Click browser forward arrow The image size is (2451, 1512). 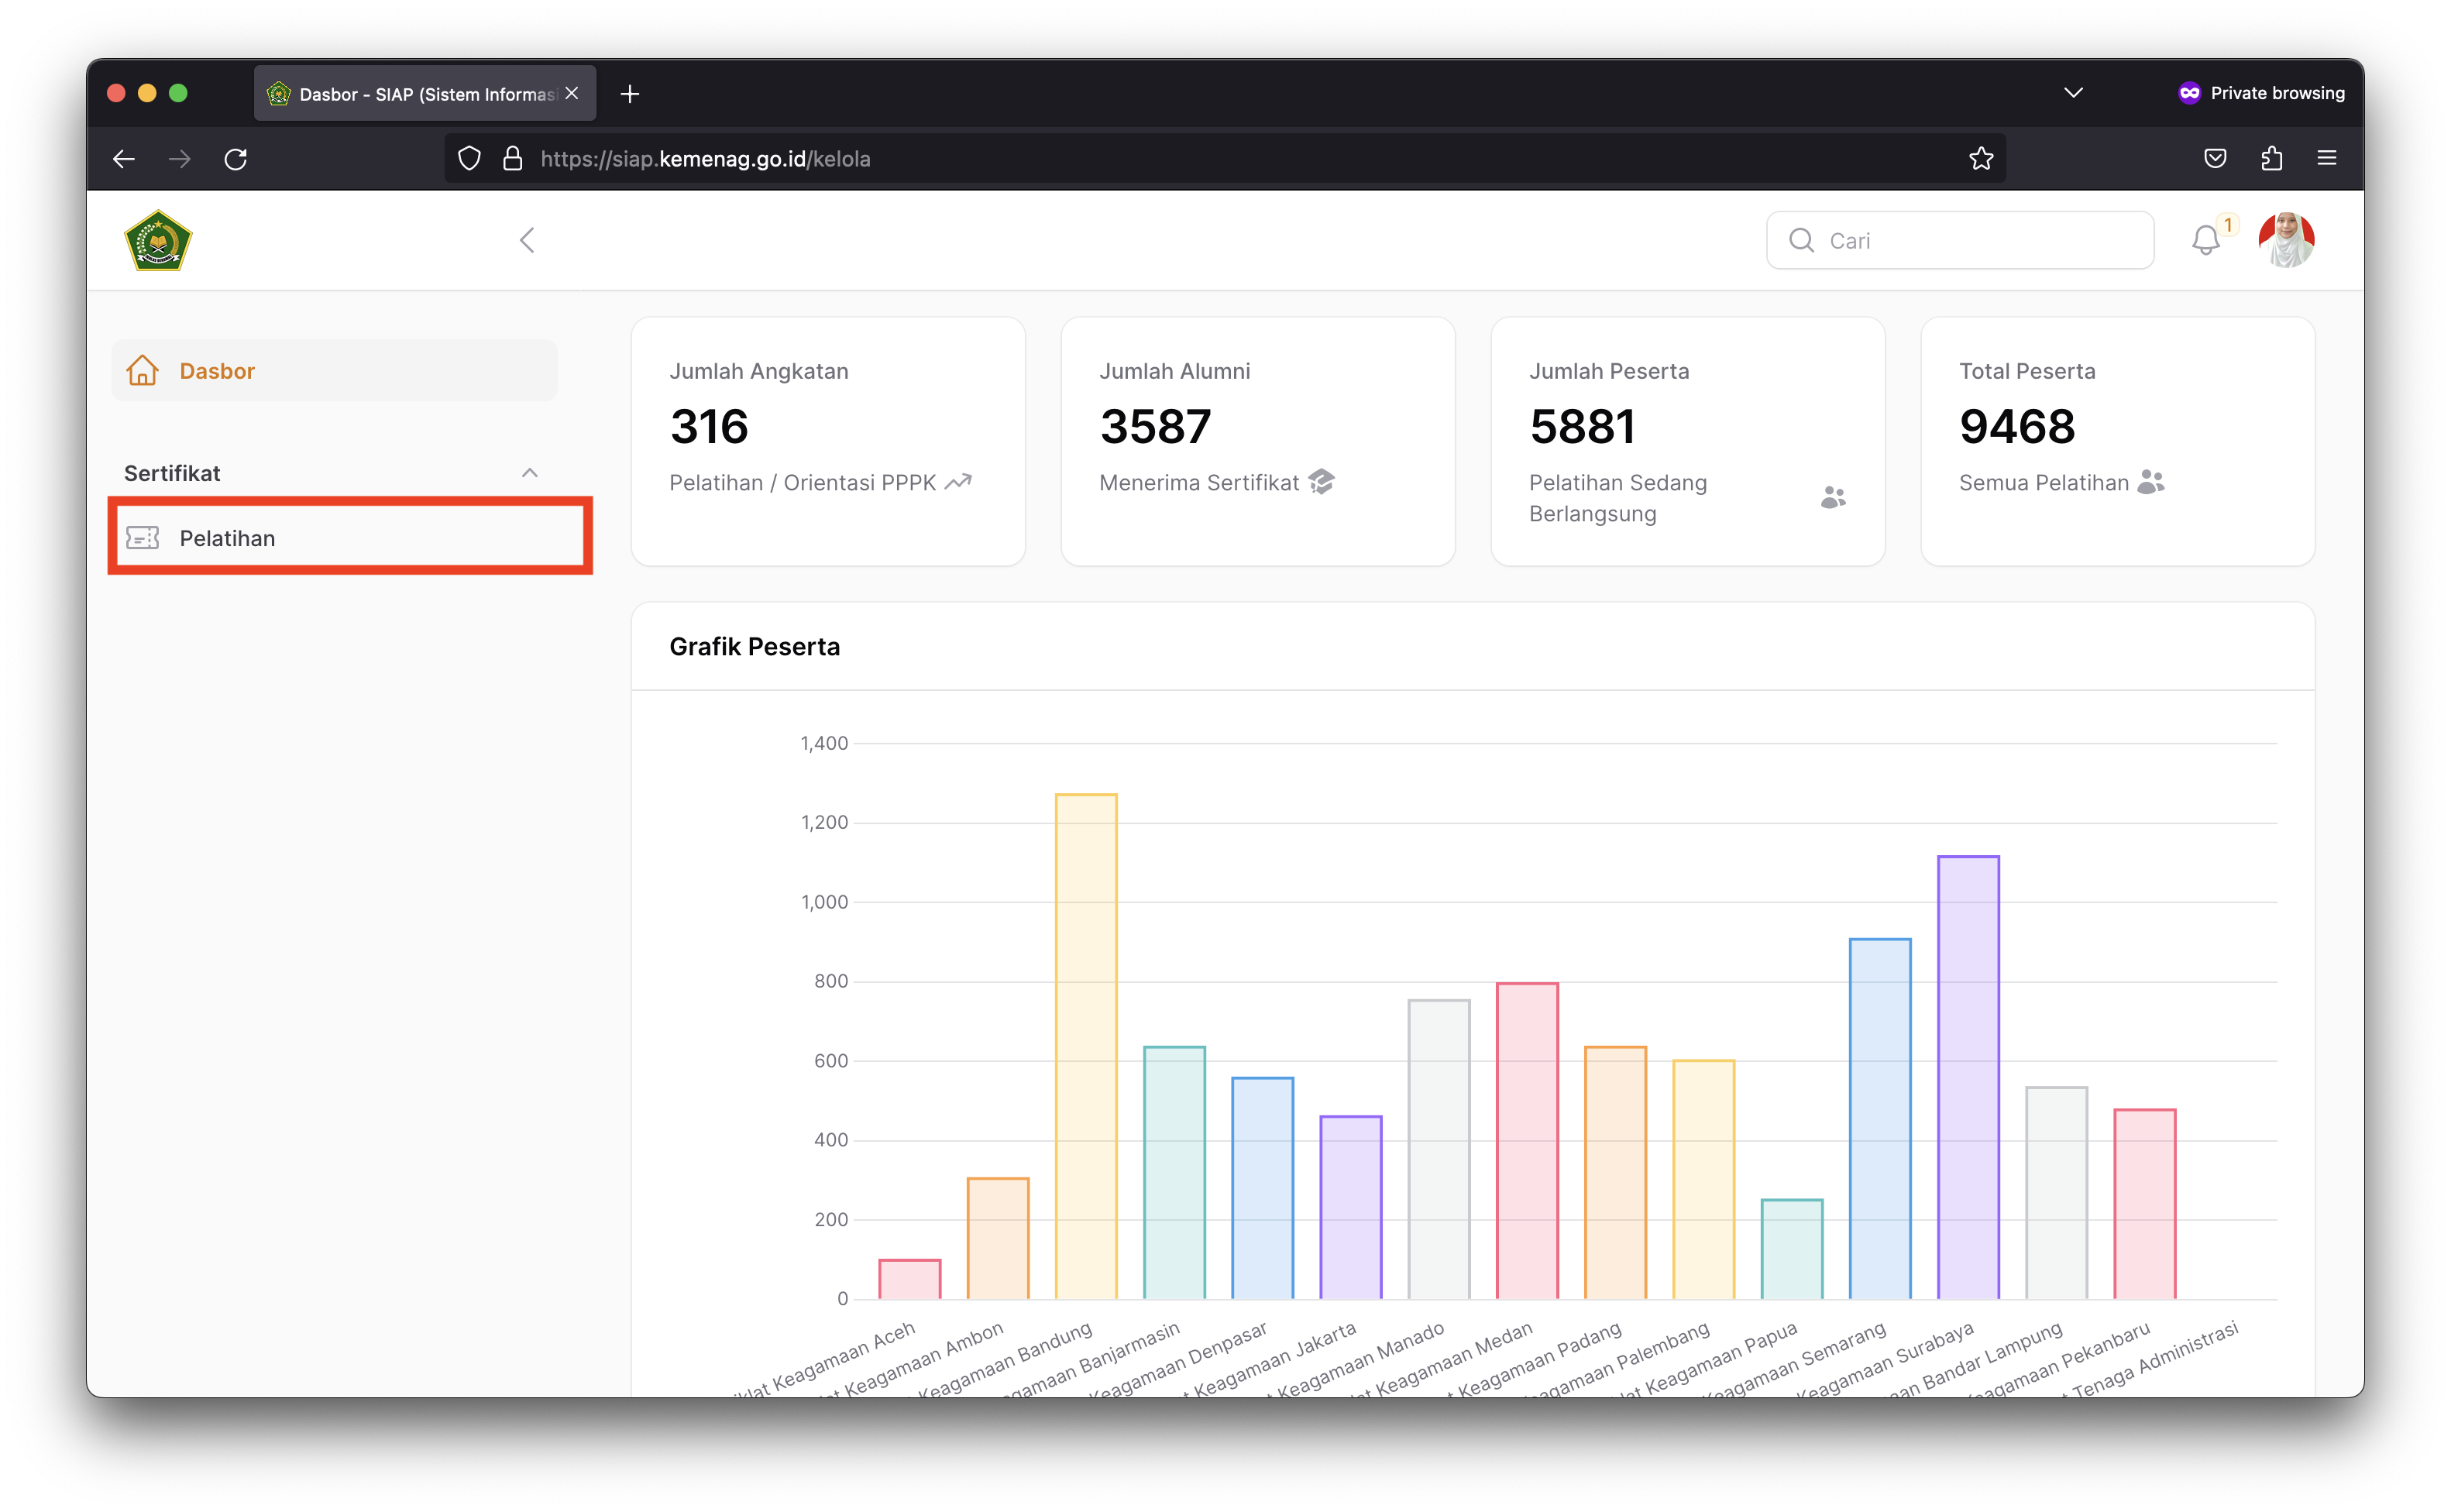coord(180,158)
